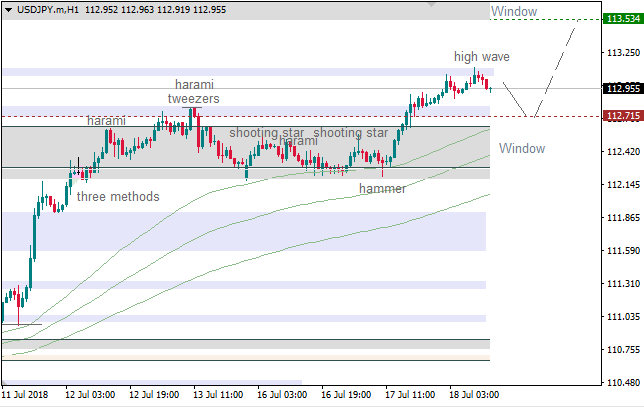Click the lower 'Window' label near 112.420
The image size is (644, 407).
[x=522, y=149]
